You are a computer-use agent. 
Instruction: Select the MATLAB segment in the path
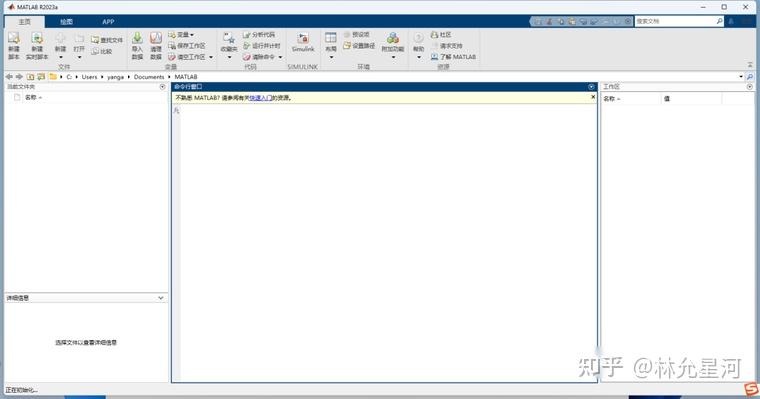186,77
